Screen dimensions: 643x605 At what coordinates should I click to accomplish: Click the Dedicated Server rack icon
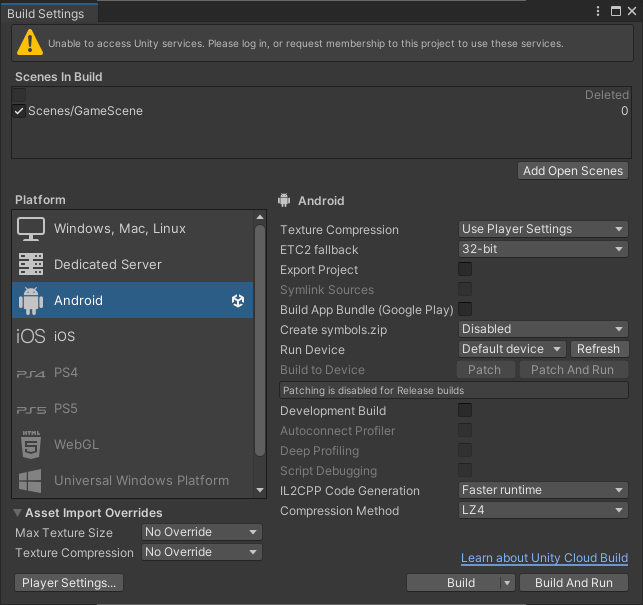(x=31, y=264)
